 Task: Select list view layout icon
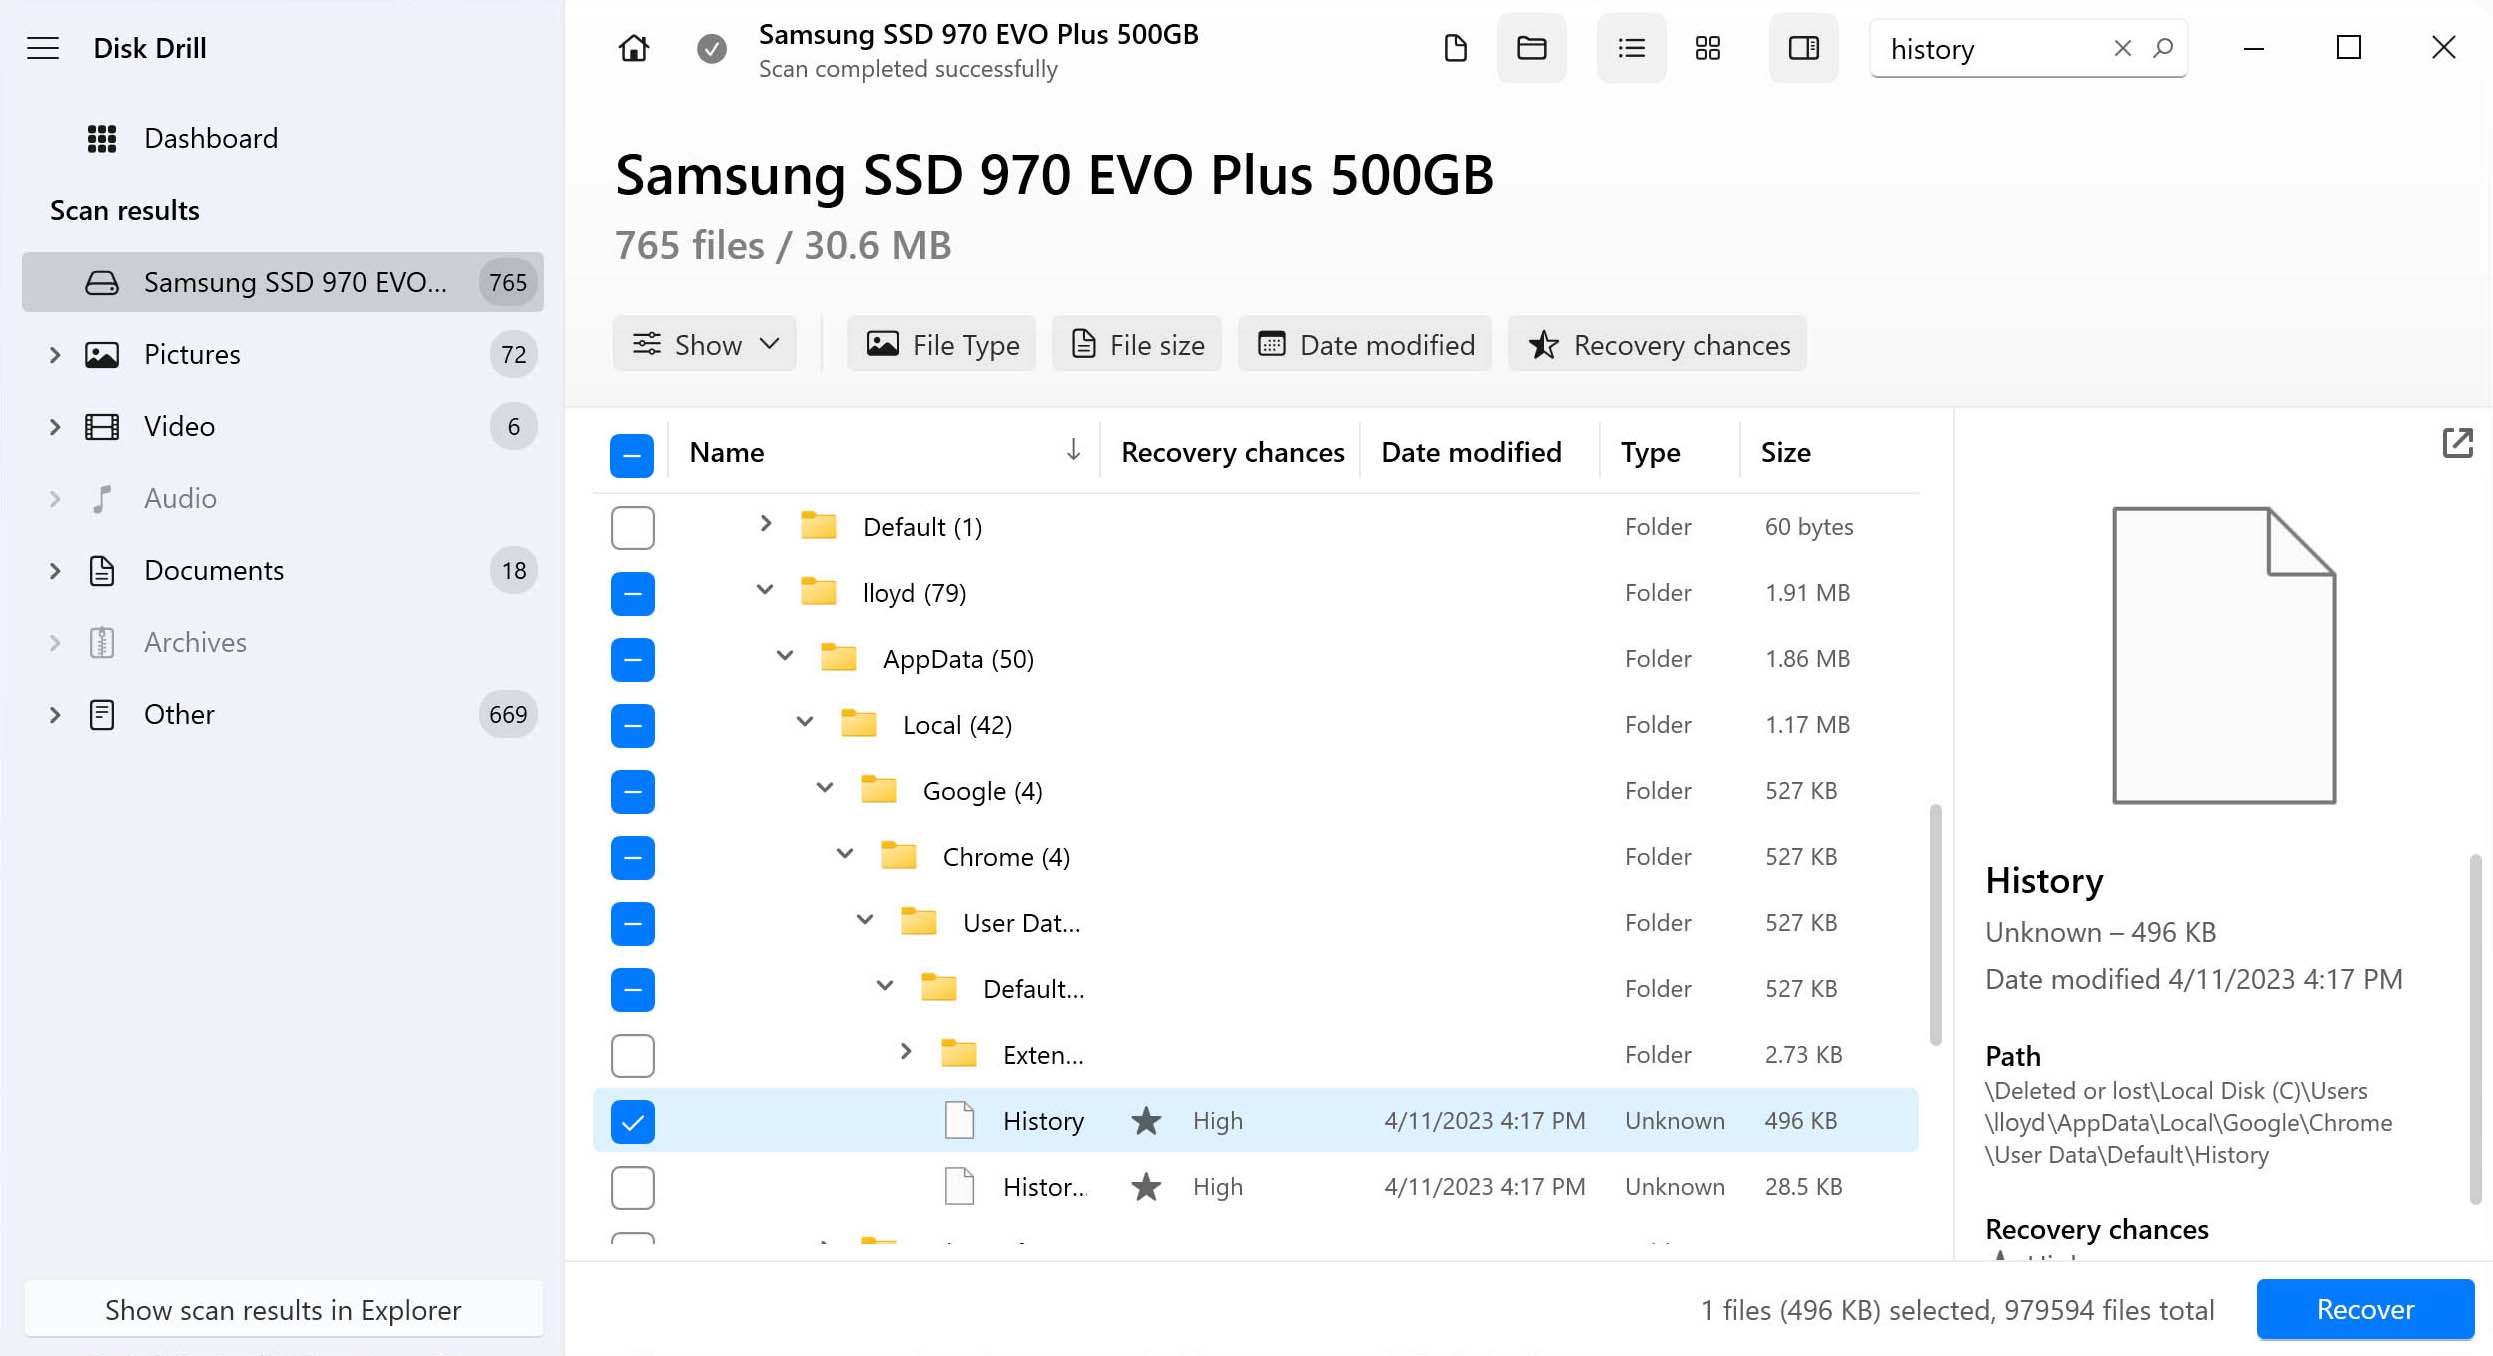pos(1632,48)
